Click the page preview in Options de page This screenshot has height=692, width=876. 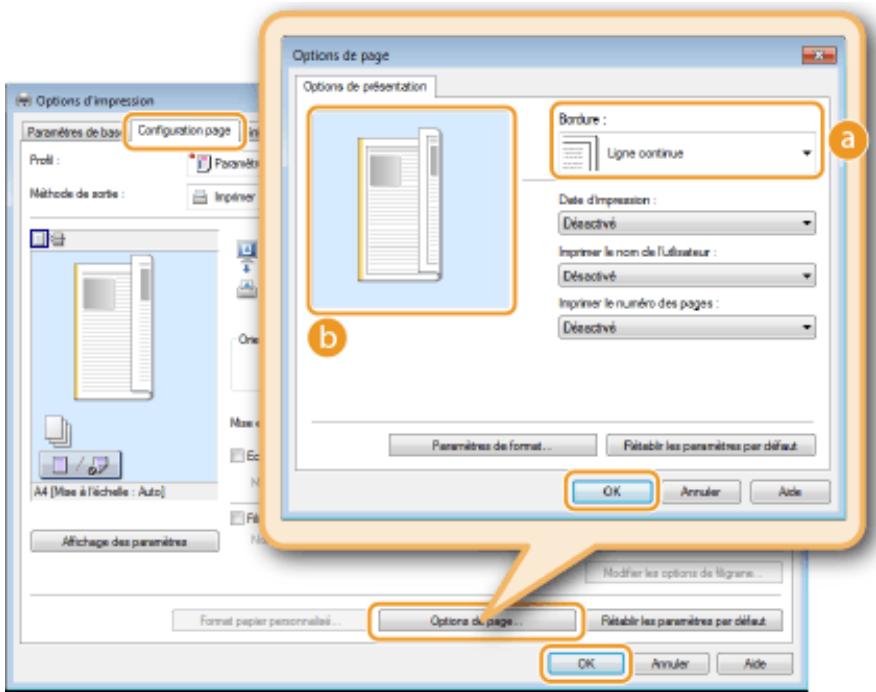pyautogui.click(x=411, y=210)
